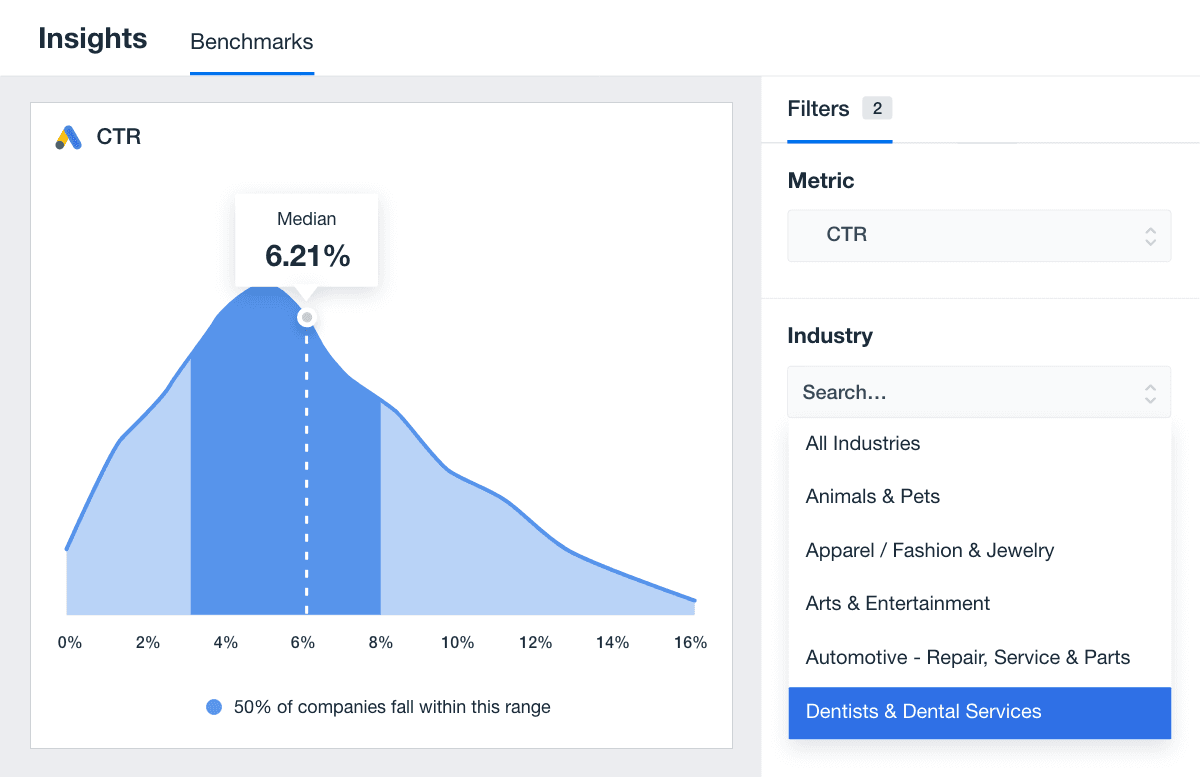
Task: Click the dark blue middle range area
Action: tap(250, 500)
